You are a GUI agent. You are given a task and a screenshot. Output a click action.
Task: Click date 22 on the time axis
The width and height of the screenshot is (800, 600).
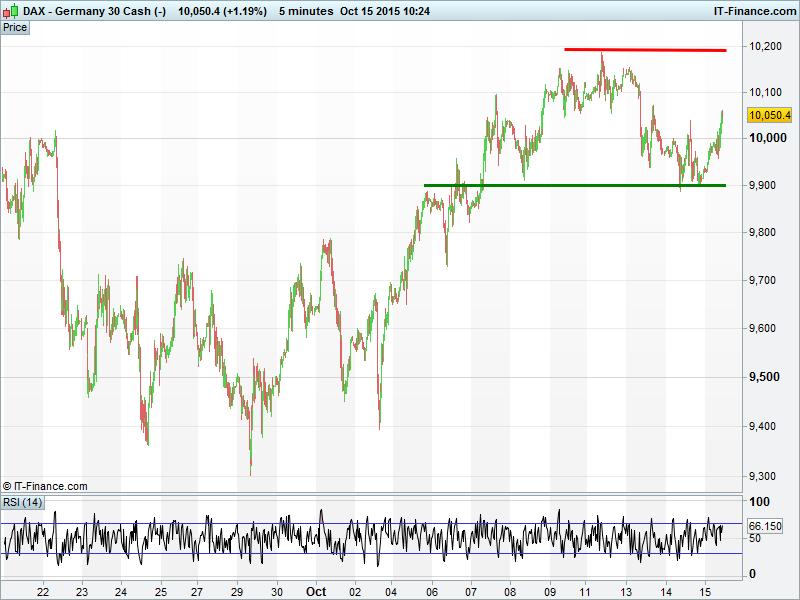43,591
